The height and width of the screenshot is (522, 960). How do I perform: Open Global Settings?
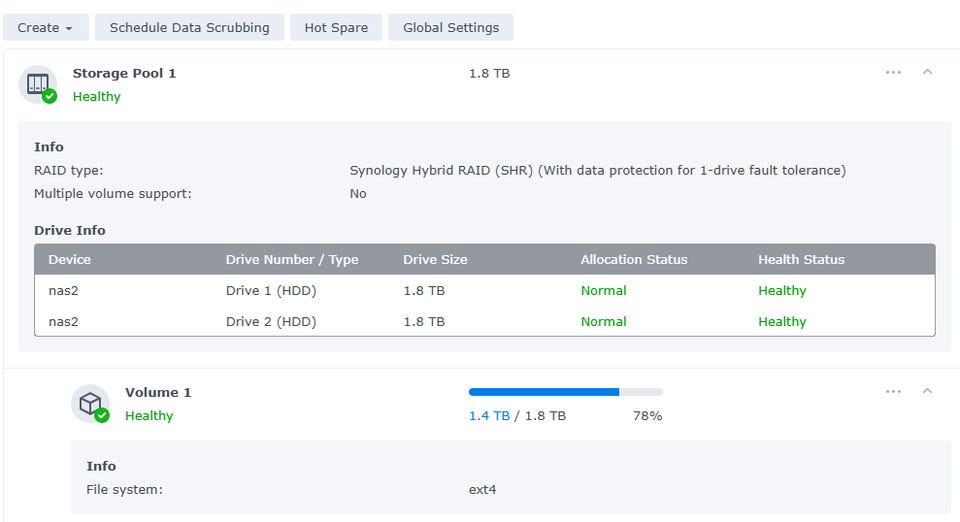point(451,28)
